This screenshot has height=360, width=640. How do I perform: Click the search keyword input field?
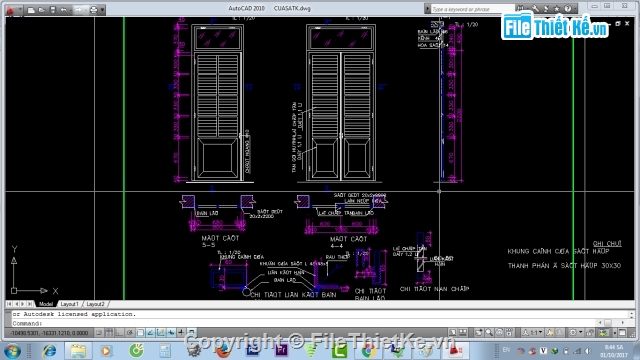(472, 9)
